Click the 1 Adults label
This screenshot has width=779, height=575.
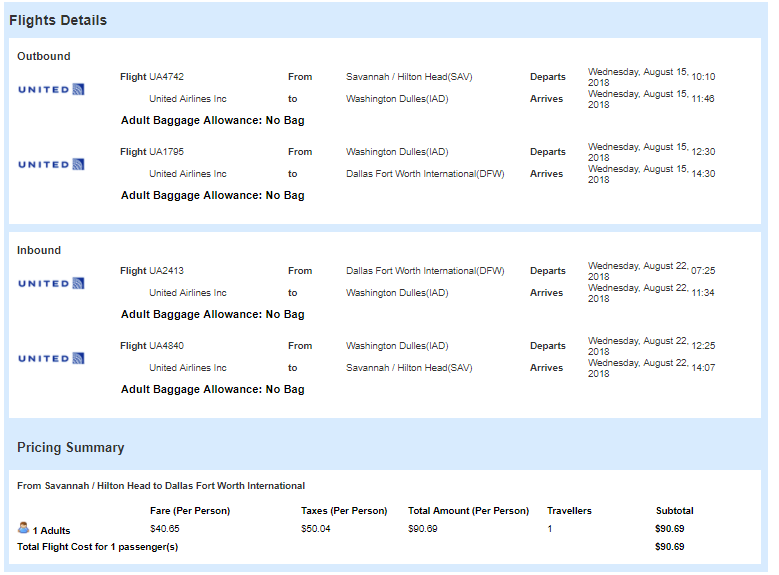[x=52, y=531]
